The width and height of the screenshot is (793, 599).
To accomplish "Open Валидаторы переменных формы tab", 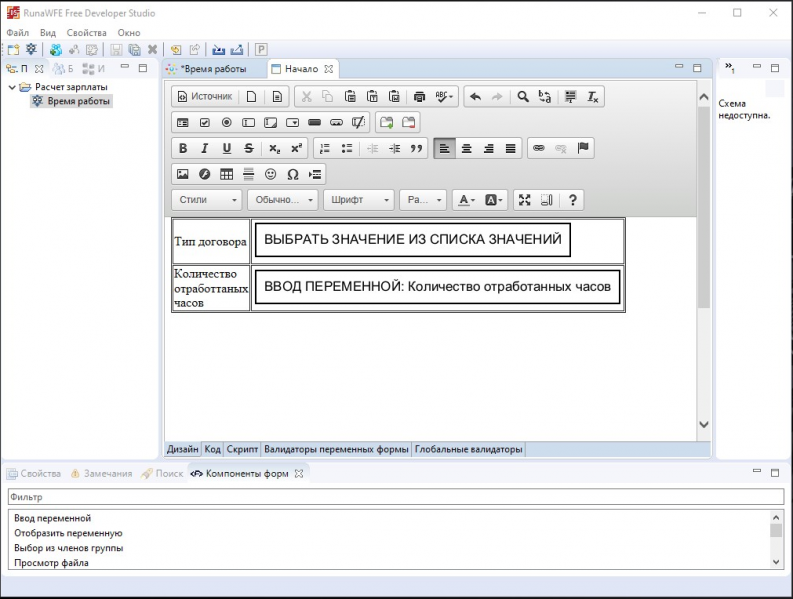I will tap(336, 449).
